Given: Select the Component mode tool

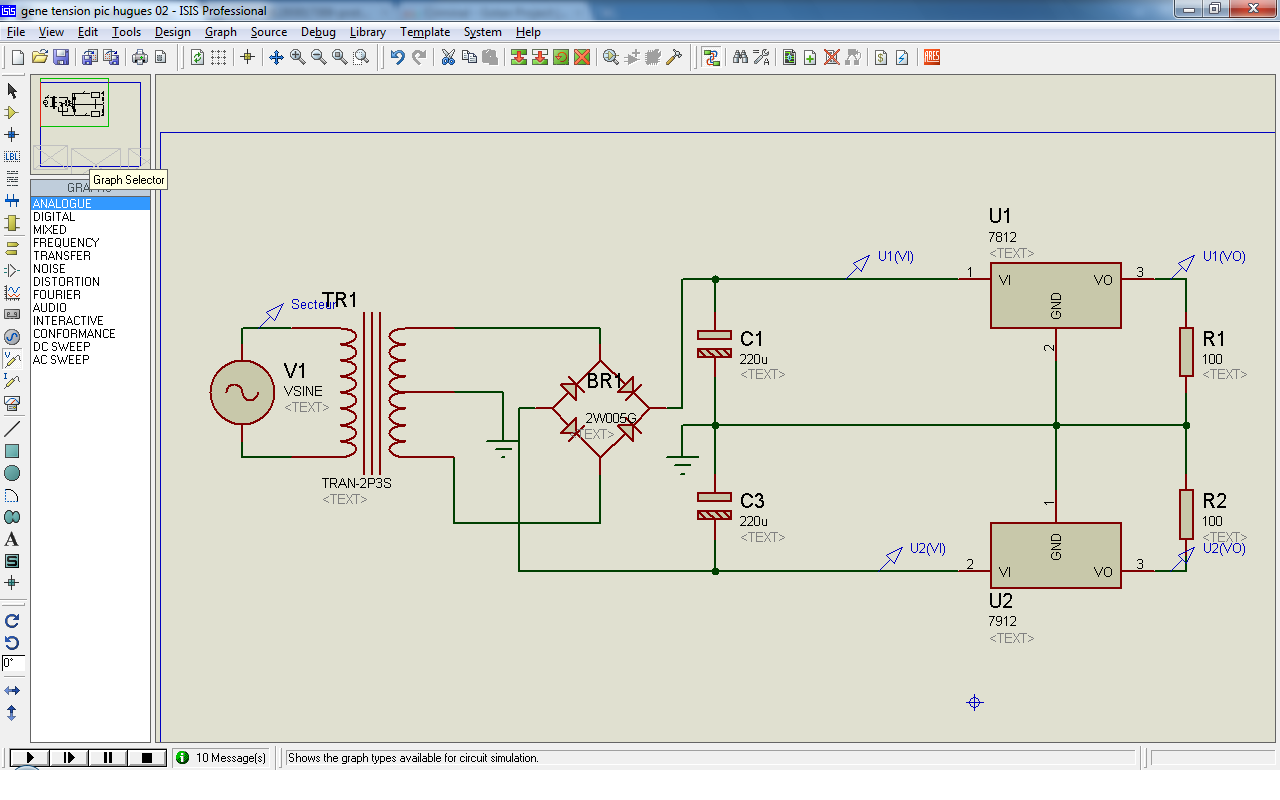Looking at the screenshot, I should [x=12, y=112].
